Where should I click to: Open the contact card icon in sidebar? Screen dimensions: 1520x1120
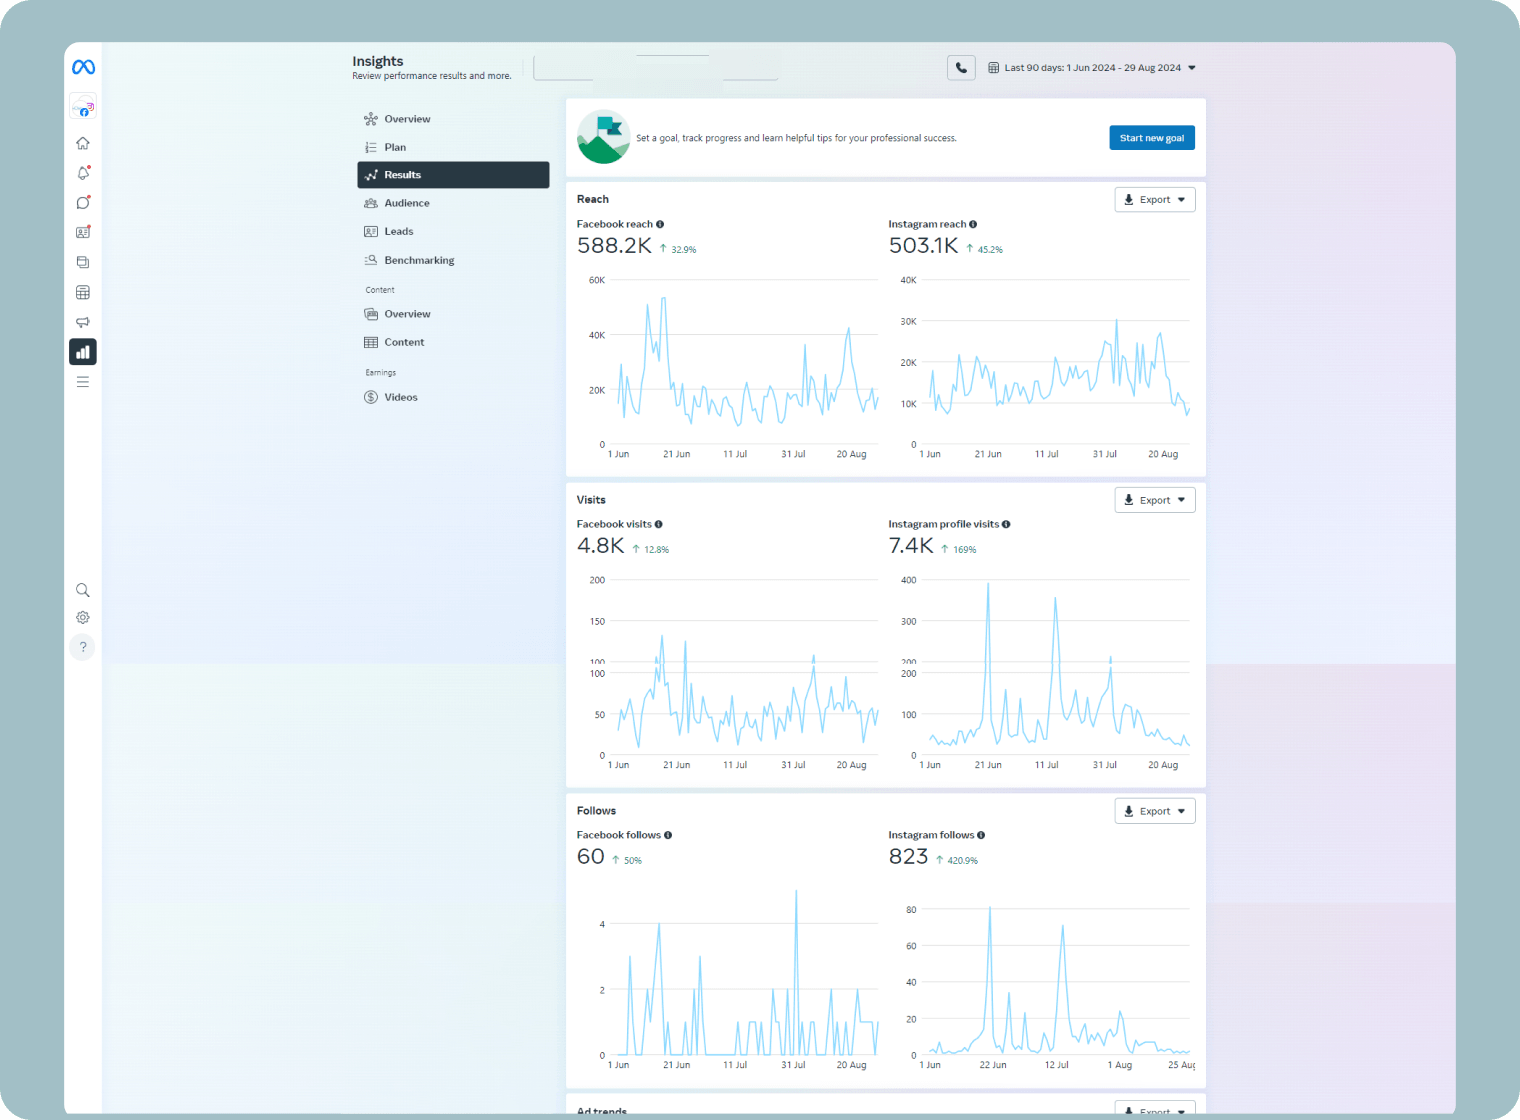(83, 232)
